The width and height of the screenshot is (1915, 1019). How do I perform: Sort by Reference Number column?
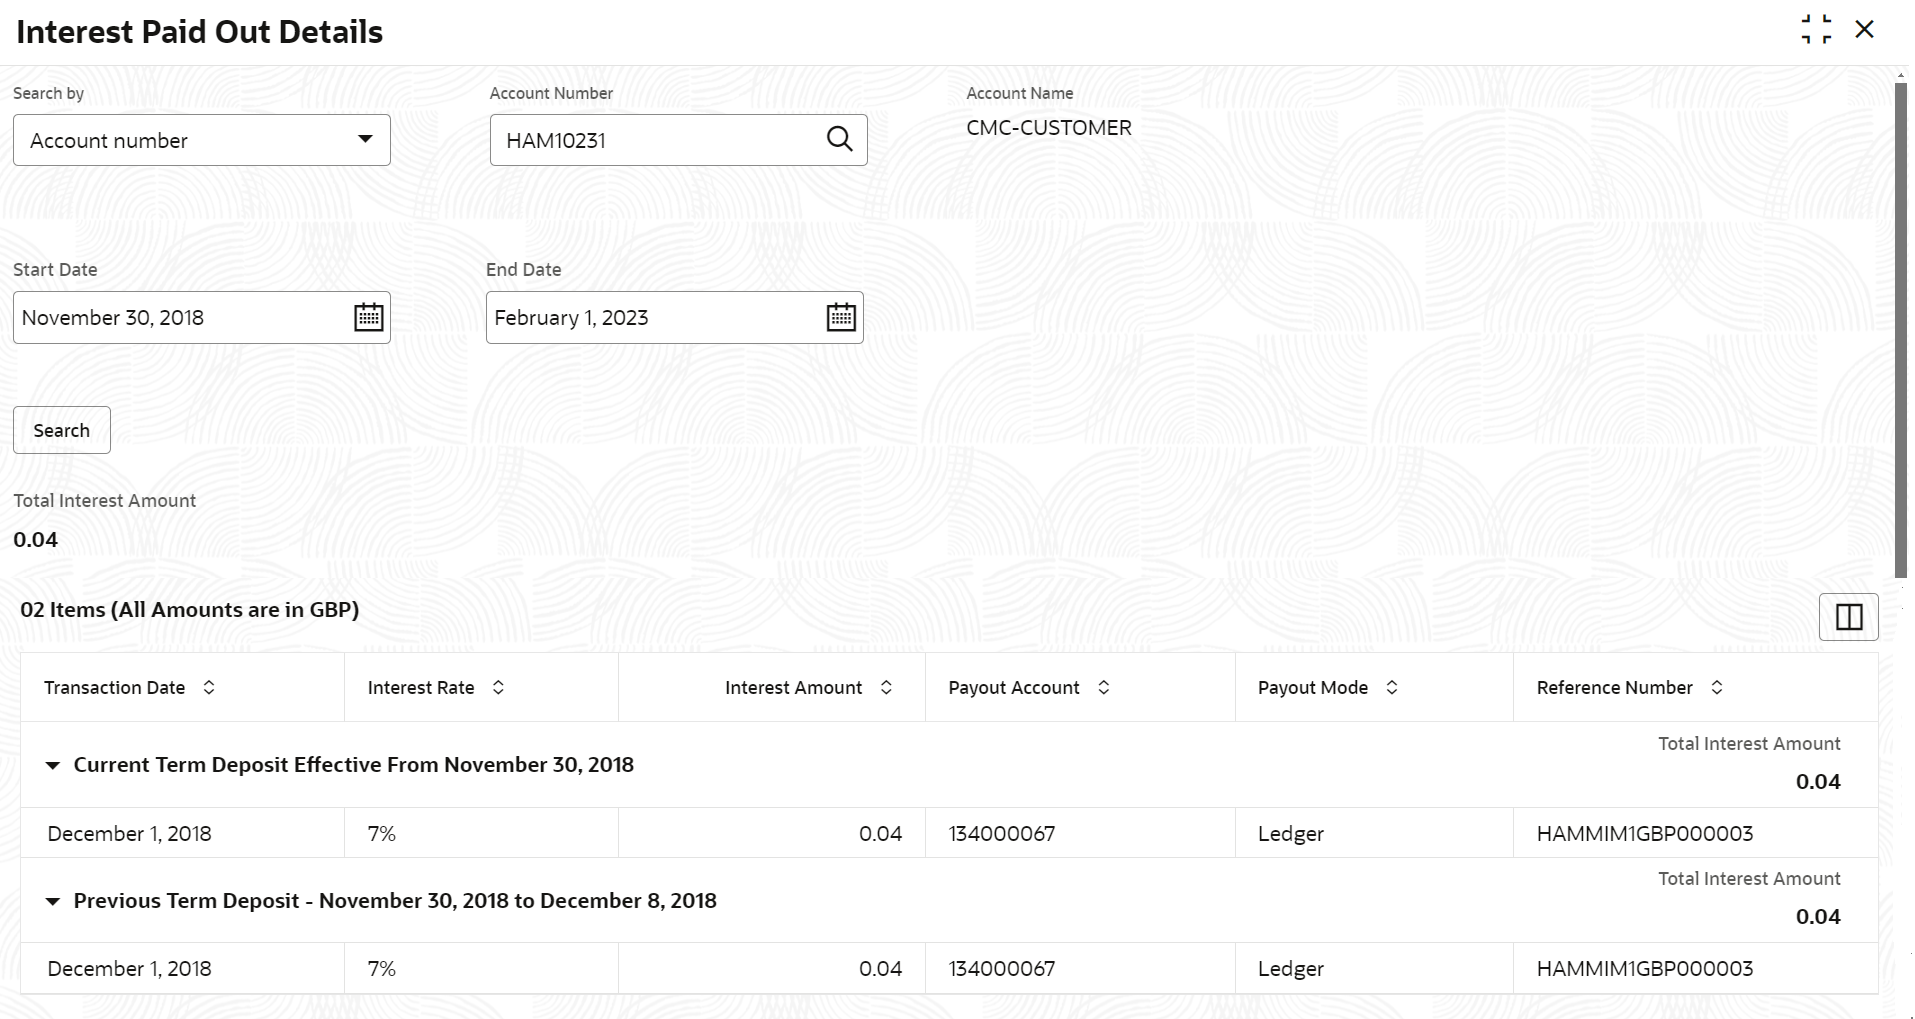point(1717,687)
